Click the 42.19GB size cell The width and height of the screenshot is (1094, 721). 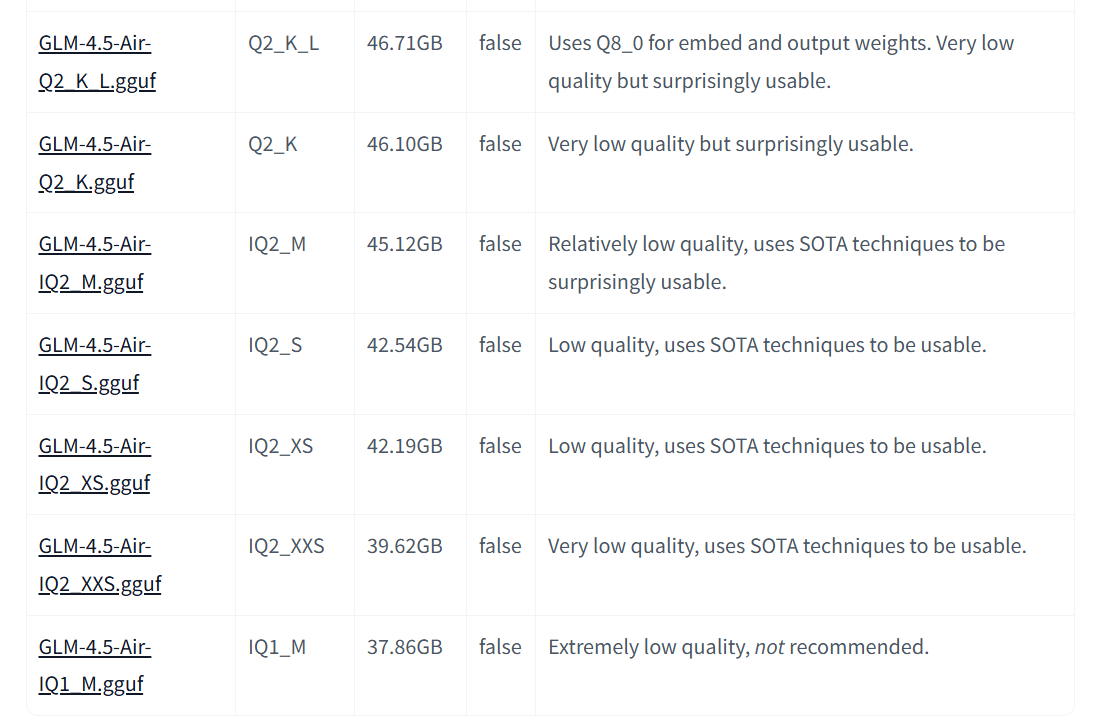pyautogui.click(x=404, y=446)
